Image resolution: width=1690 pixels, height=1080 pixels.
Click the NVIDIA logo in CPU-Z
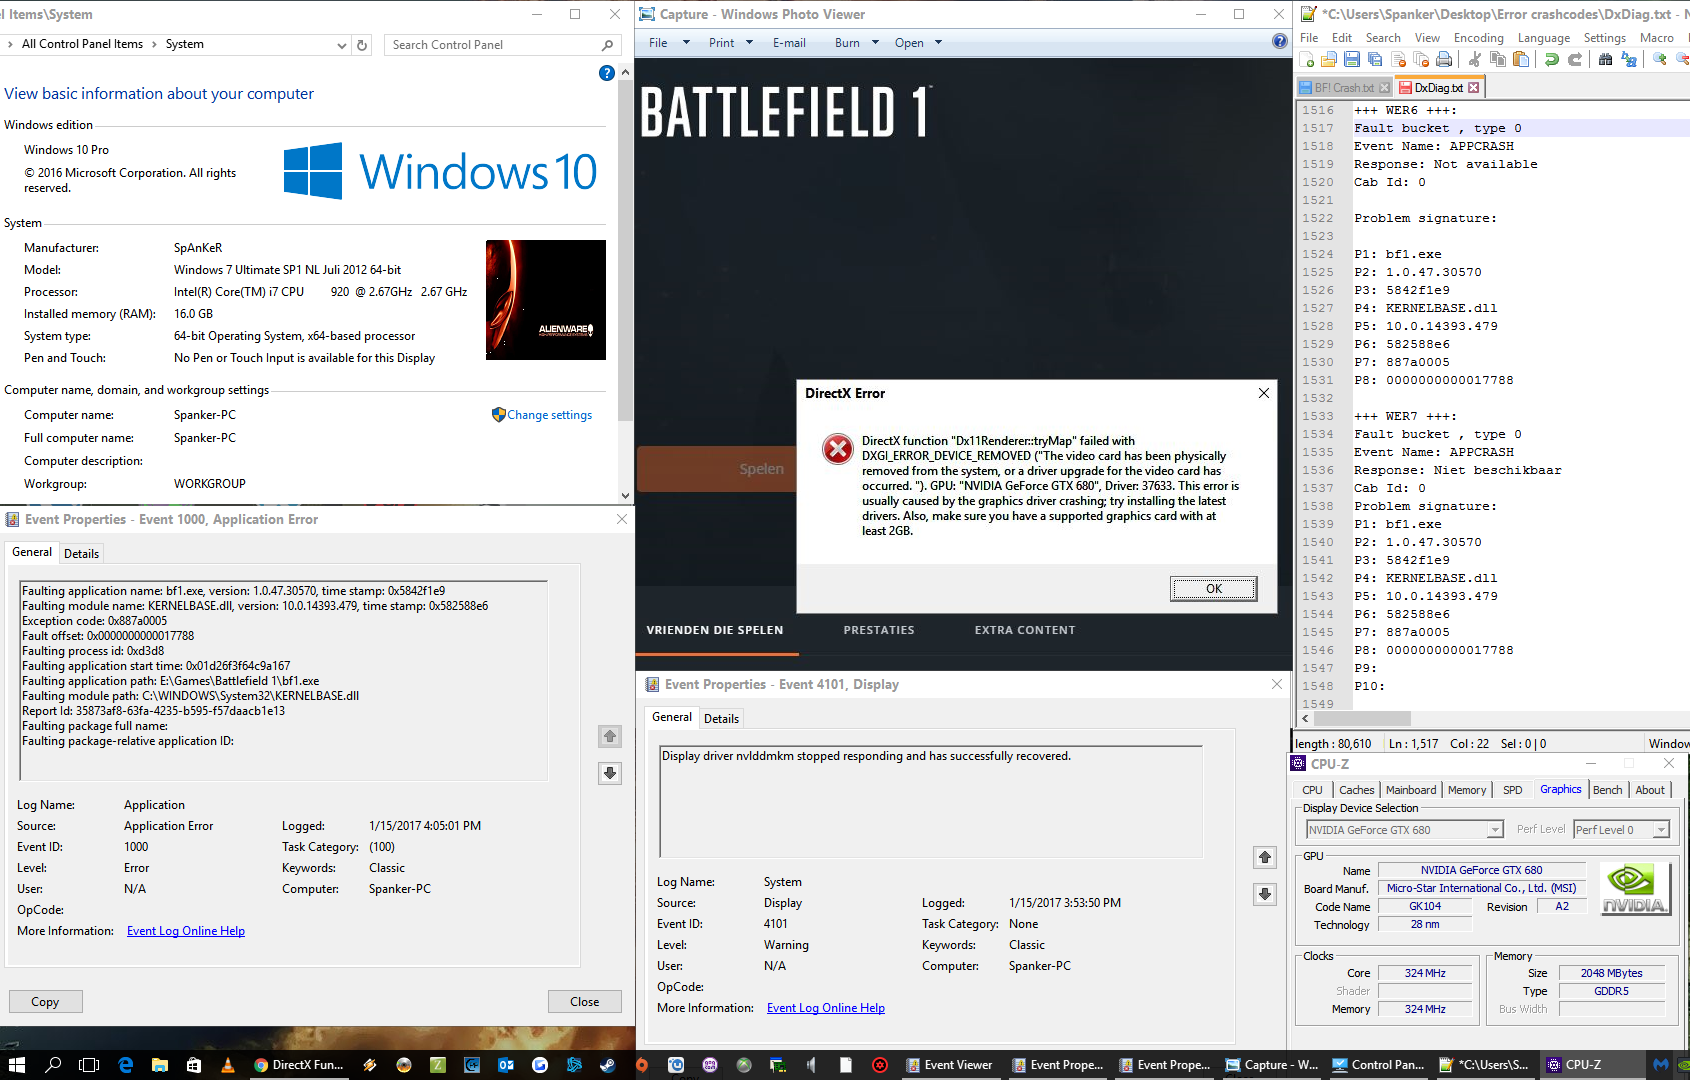(1635, 889)
